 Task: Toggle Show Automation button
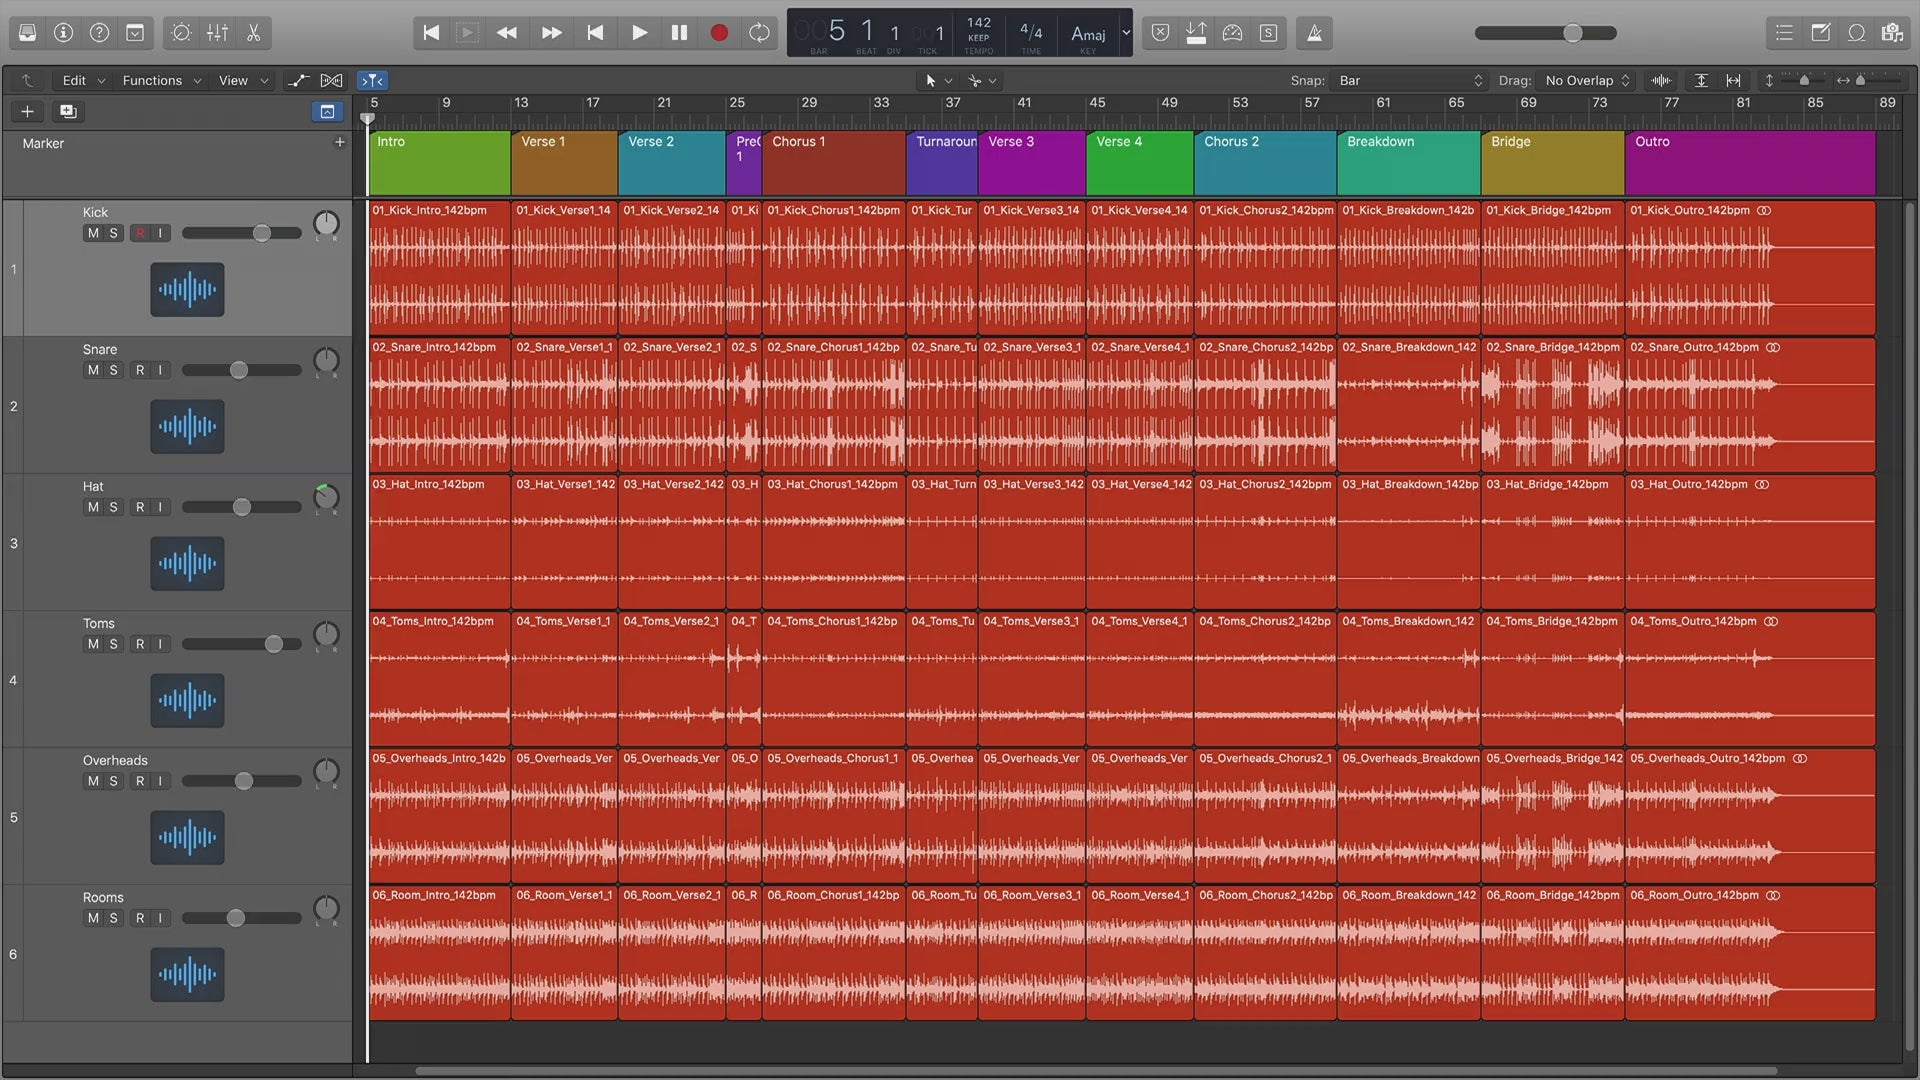coord(297,80)
